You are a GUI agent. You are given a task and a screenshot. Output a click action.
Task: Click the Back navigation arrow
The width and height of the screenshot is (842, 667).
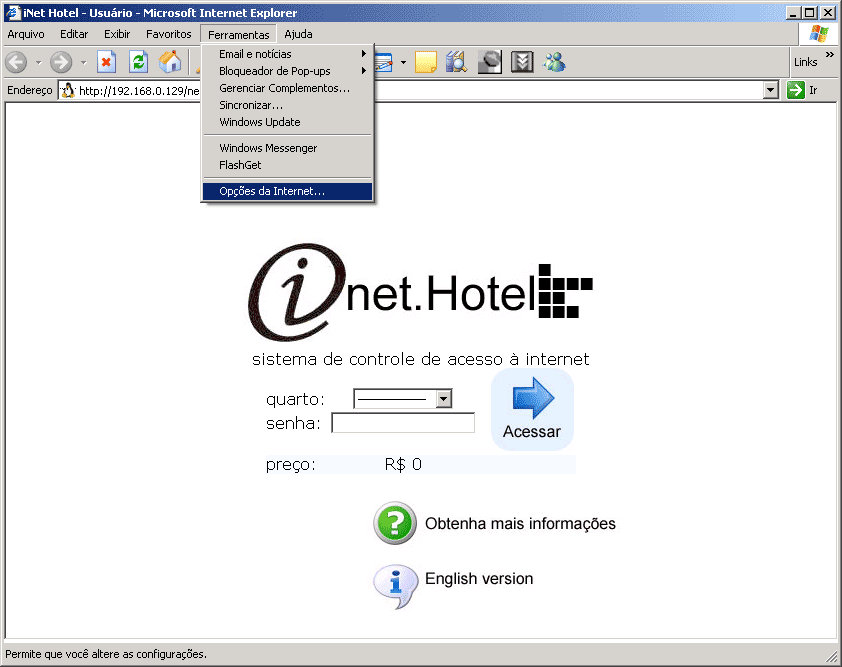click(16, 62)
